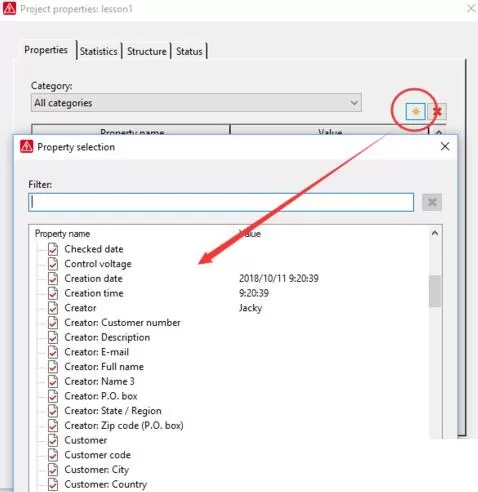Close the Property selection dialog
The width and height of the screenshot is (478, 492).
coord(445,146)
